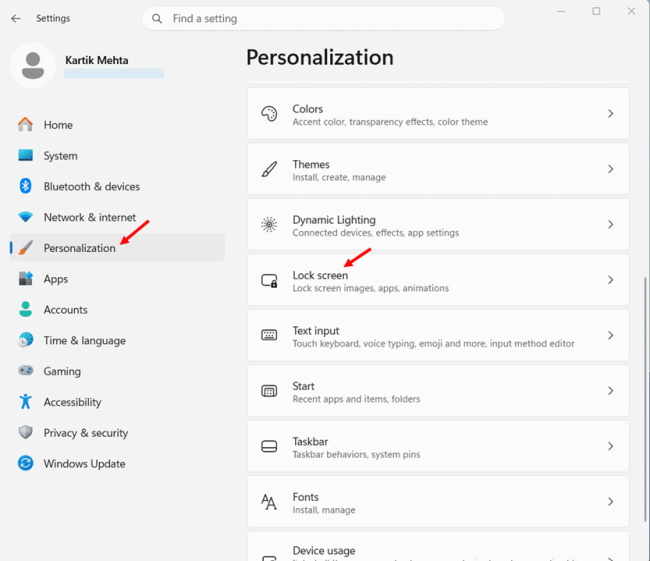The width and height of the screenshot is (650, 561).
Task: Click the user avatar picture
Action: coord(33,66)
